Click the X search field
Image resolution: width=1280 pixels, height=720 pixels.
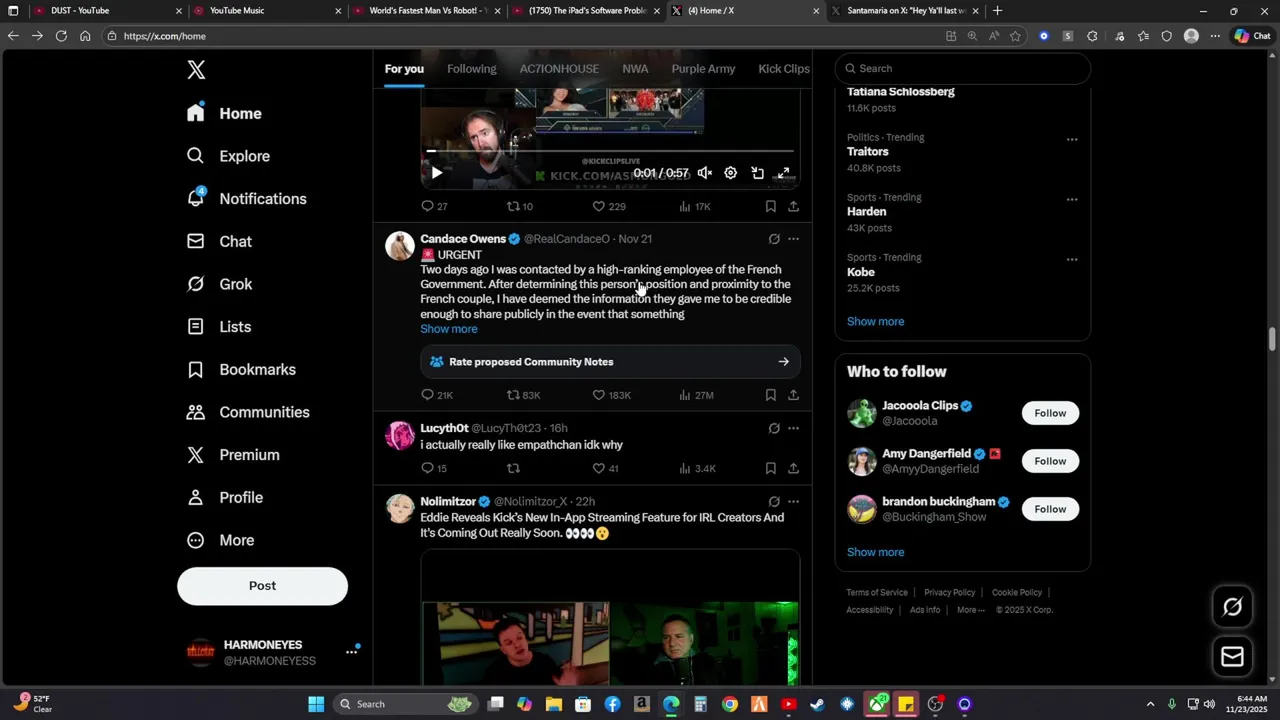pos(962,68)
